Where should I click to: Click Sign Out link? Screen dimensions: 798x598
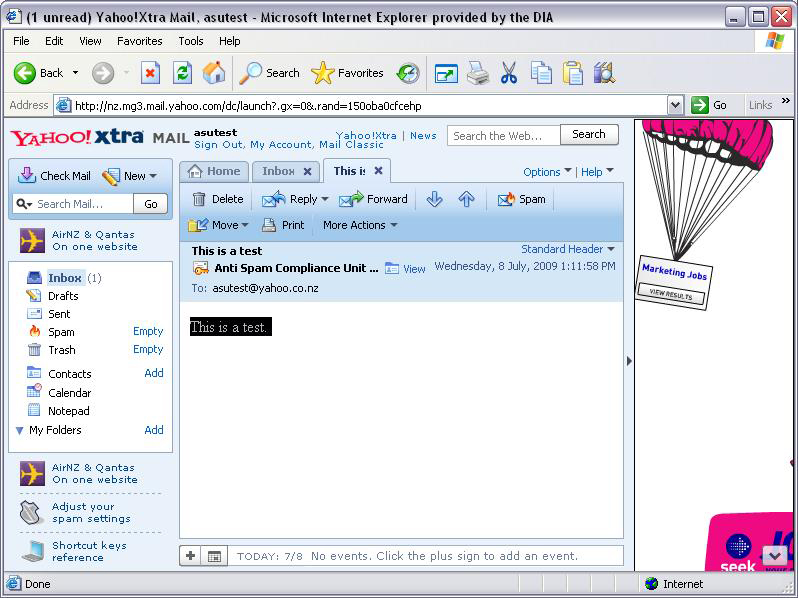(219, 145)
